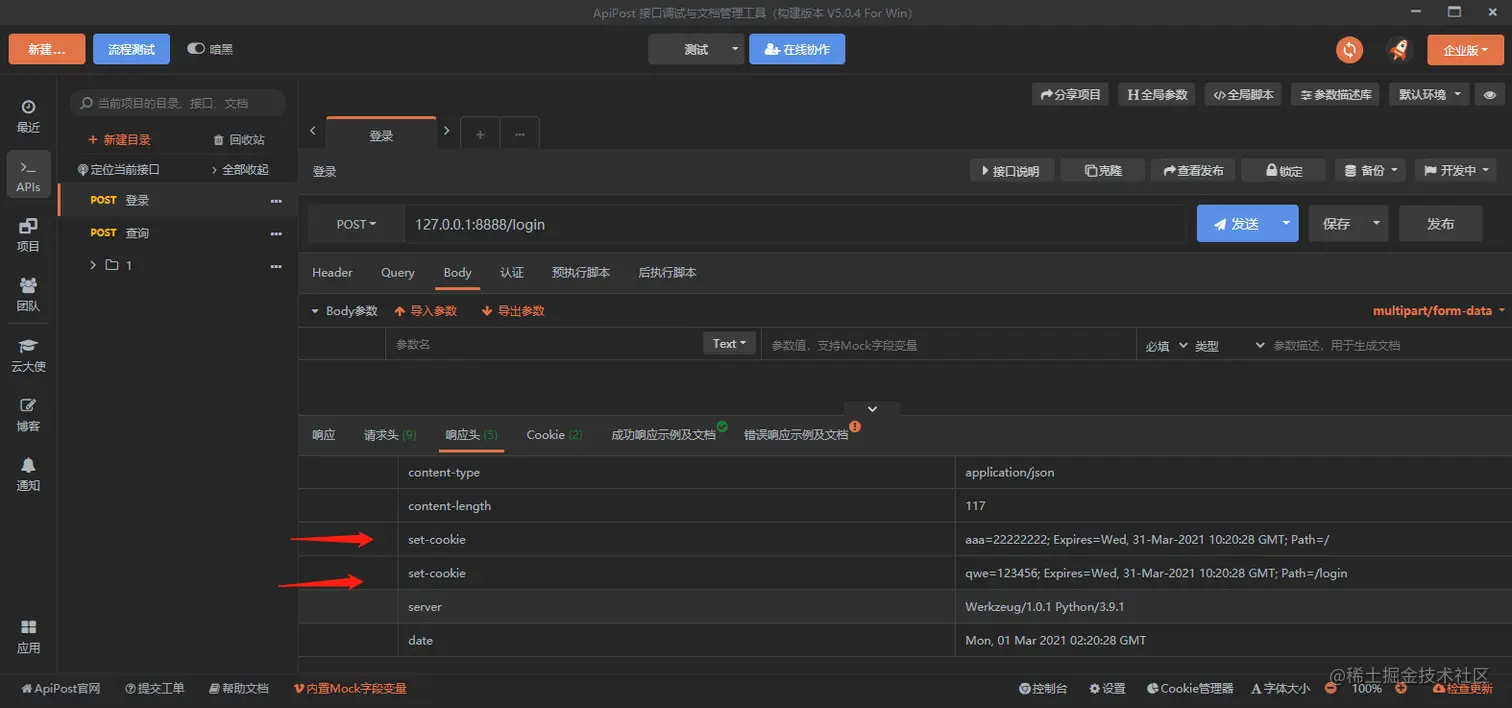Open the 备份 backup dropdown
1512x708 pixels.
tap(1370, 171)
